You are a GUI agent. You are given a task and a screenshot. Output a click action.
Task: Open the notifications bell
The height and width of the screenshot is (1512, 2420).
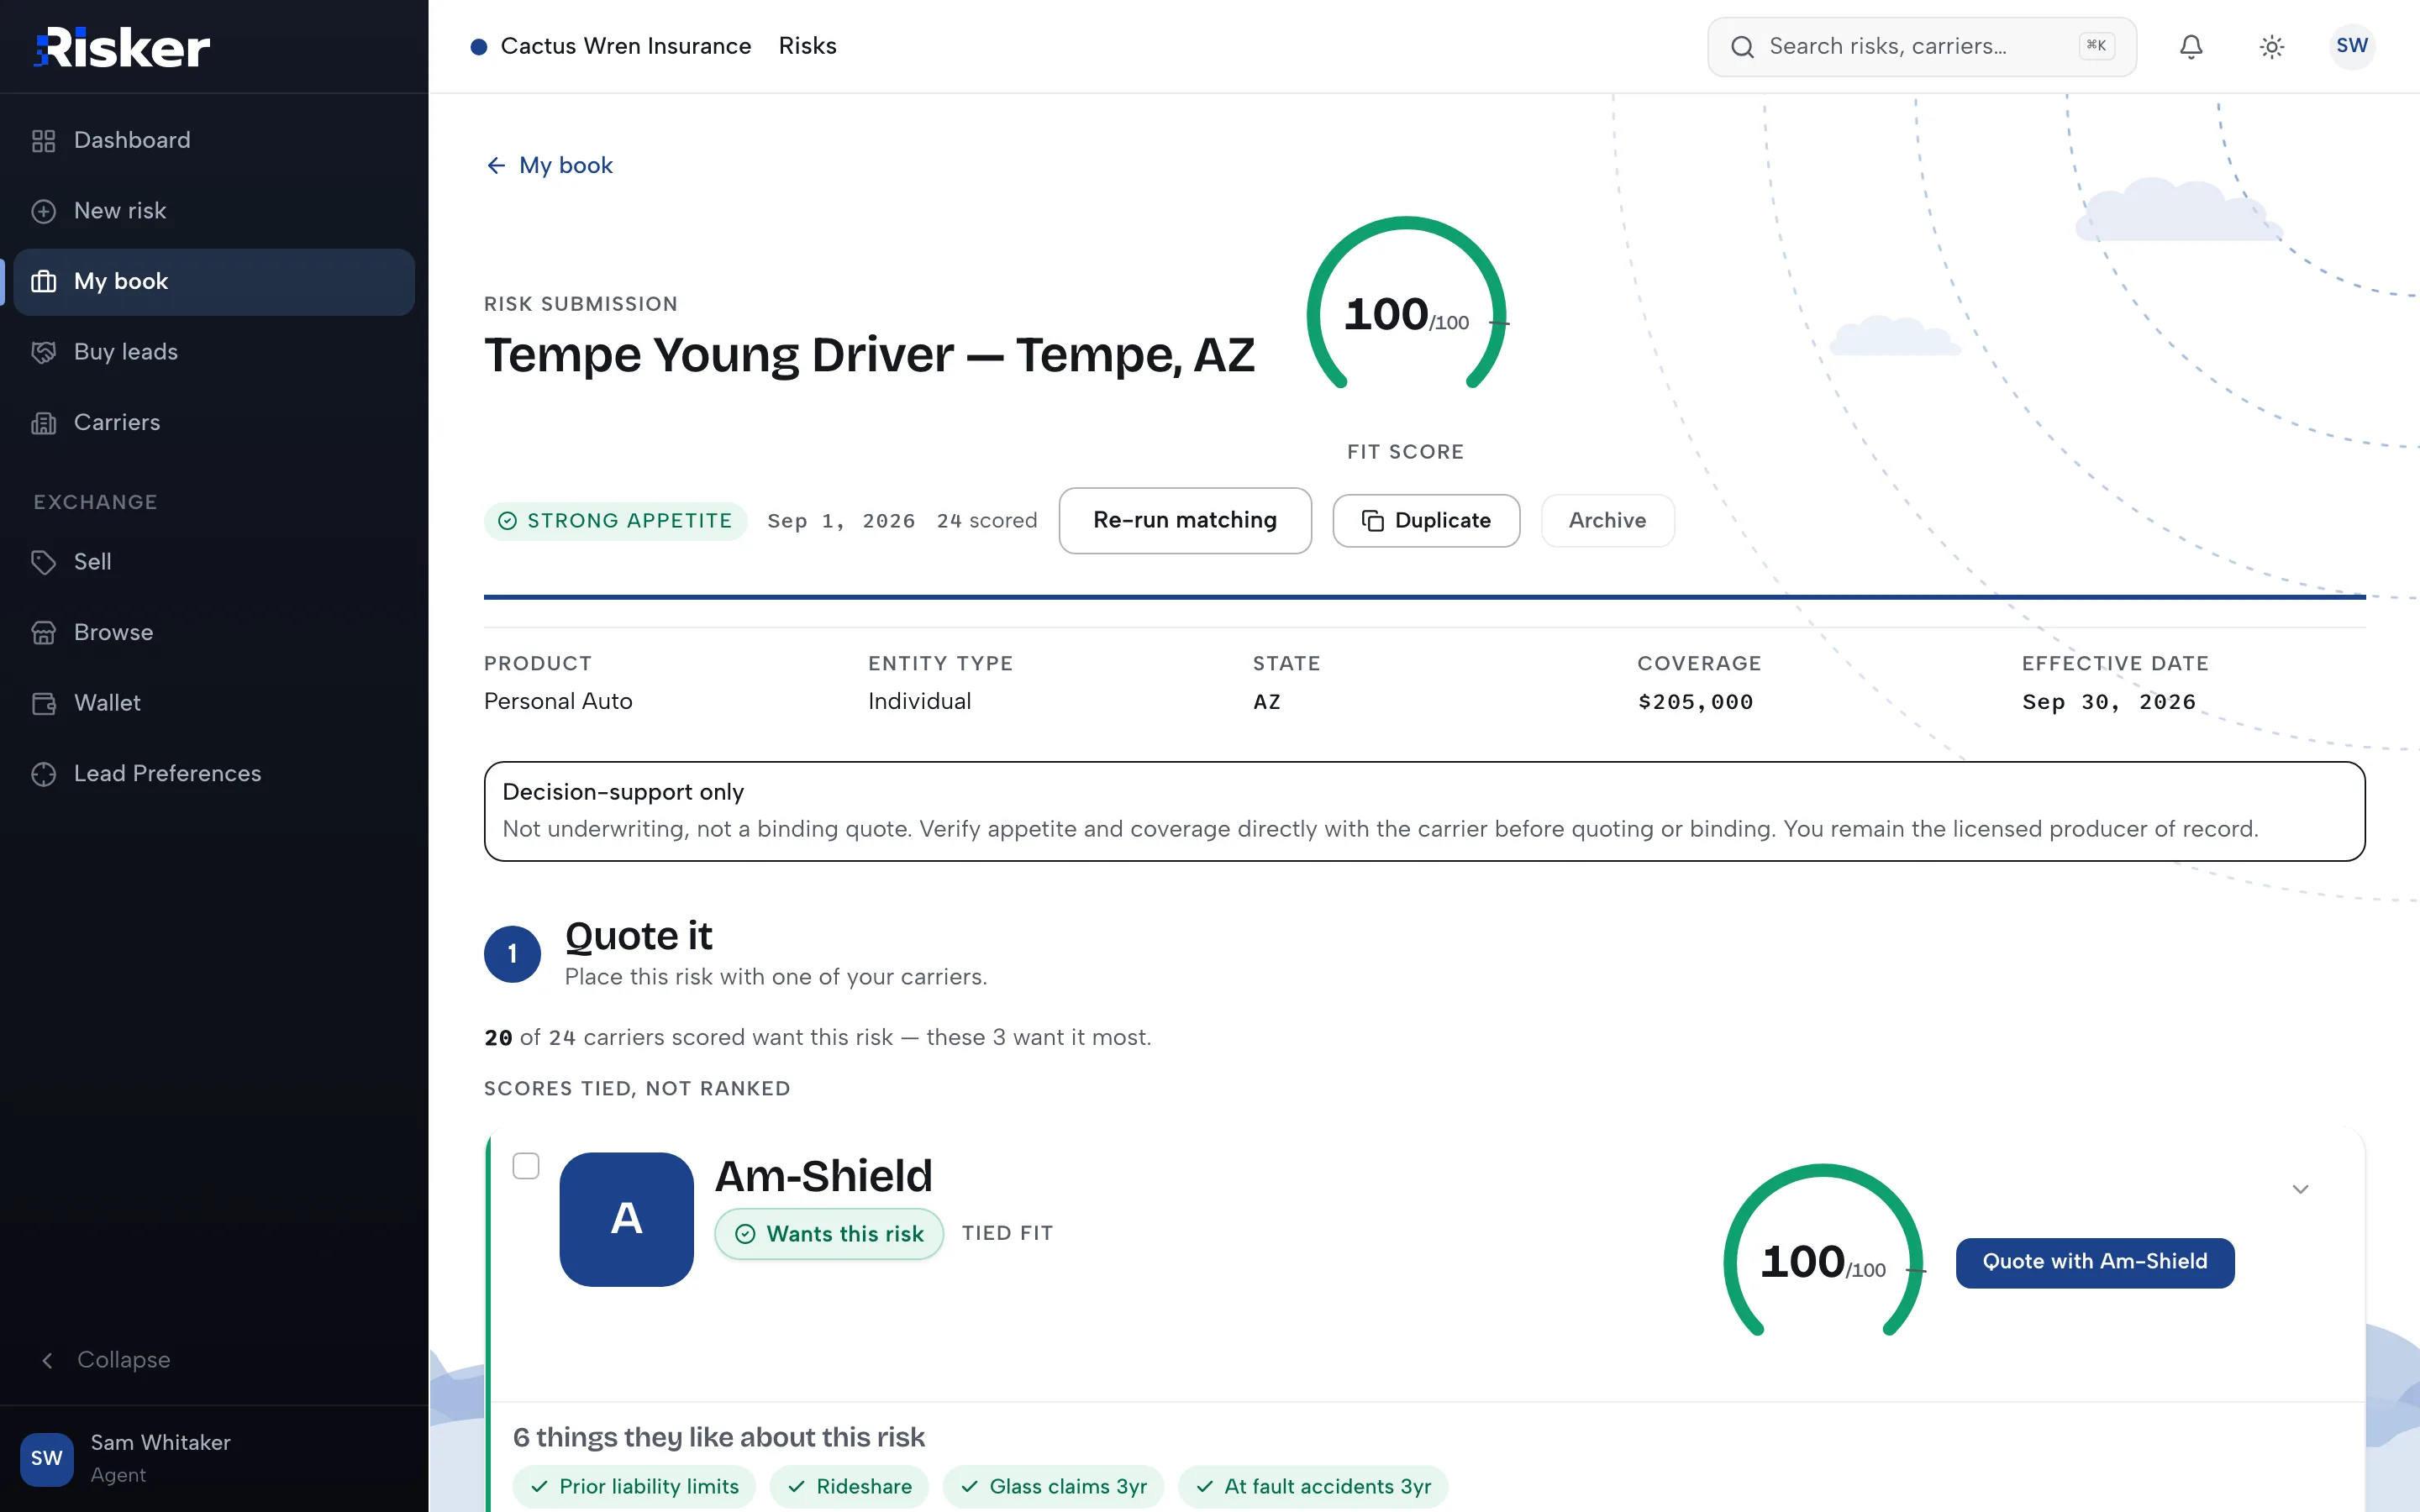2191,47
